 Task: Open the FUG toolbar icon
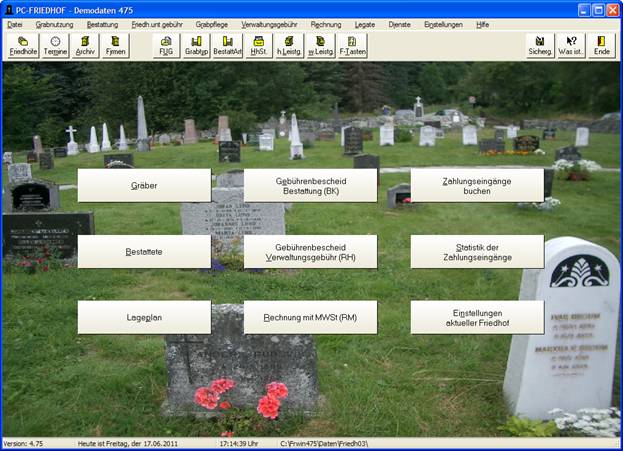(x=166, y=46)
